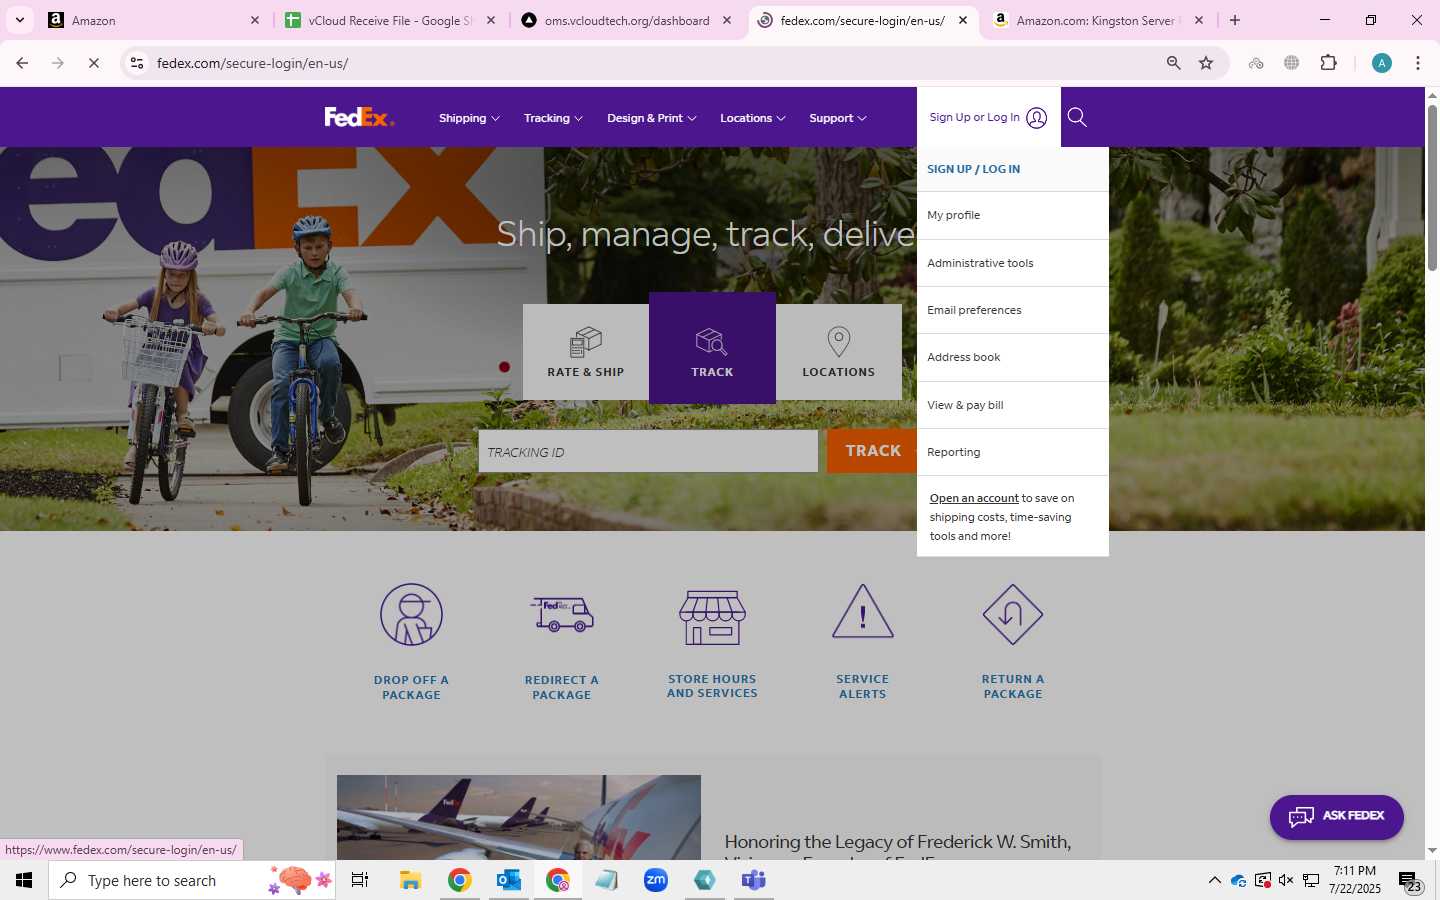The width and height of the screenshot is (1440, 900).
Task: Click Sign Up or Log In header text
Action: (974, 117)
